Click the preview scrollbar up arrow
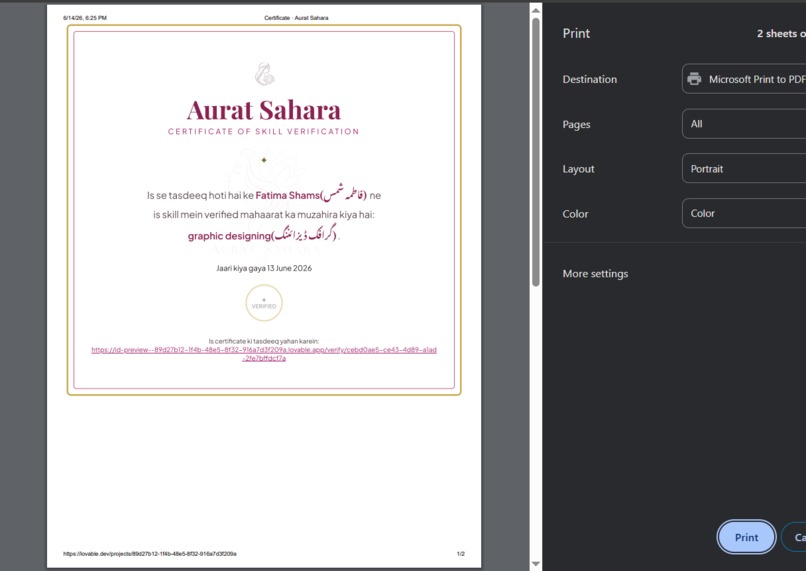This screenshot has height=571, width=806. click(536, 10)
